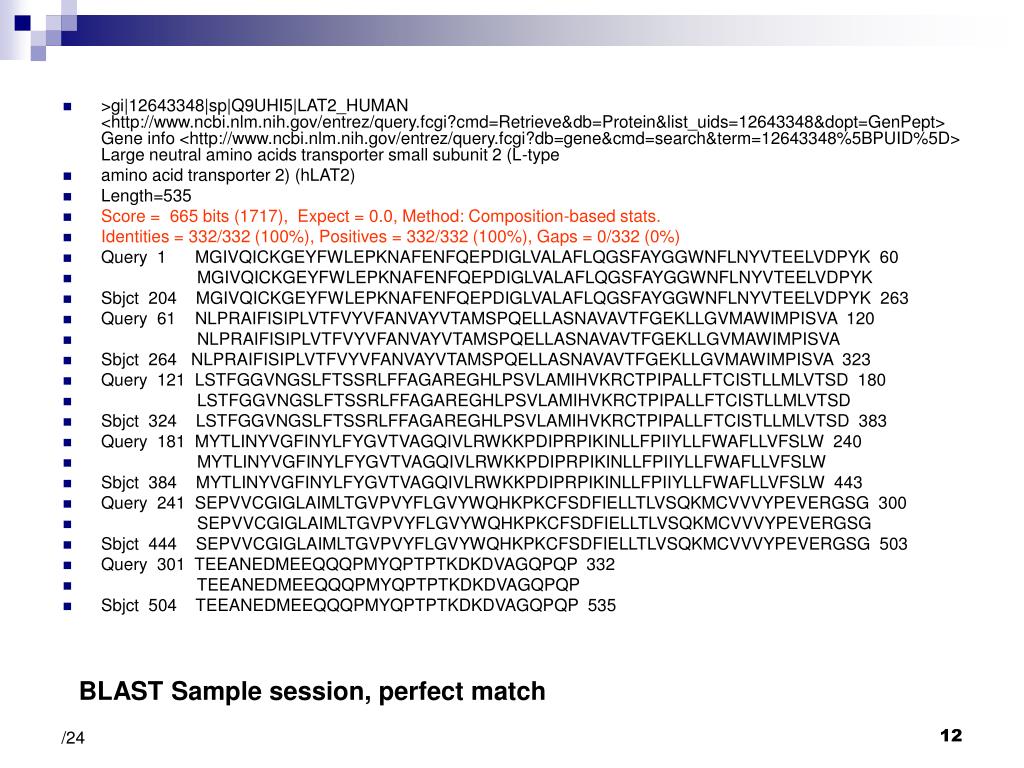1024x768 pixels.
Task: Click the red Identities = 332/332 line
Action: tap(391, 236)
